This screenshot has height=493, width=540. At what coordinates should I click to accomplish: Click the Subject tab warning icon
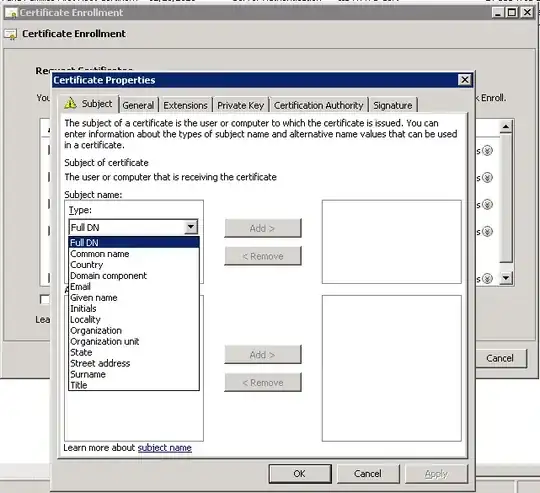pos(70,103)
